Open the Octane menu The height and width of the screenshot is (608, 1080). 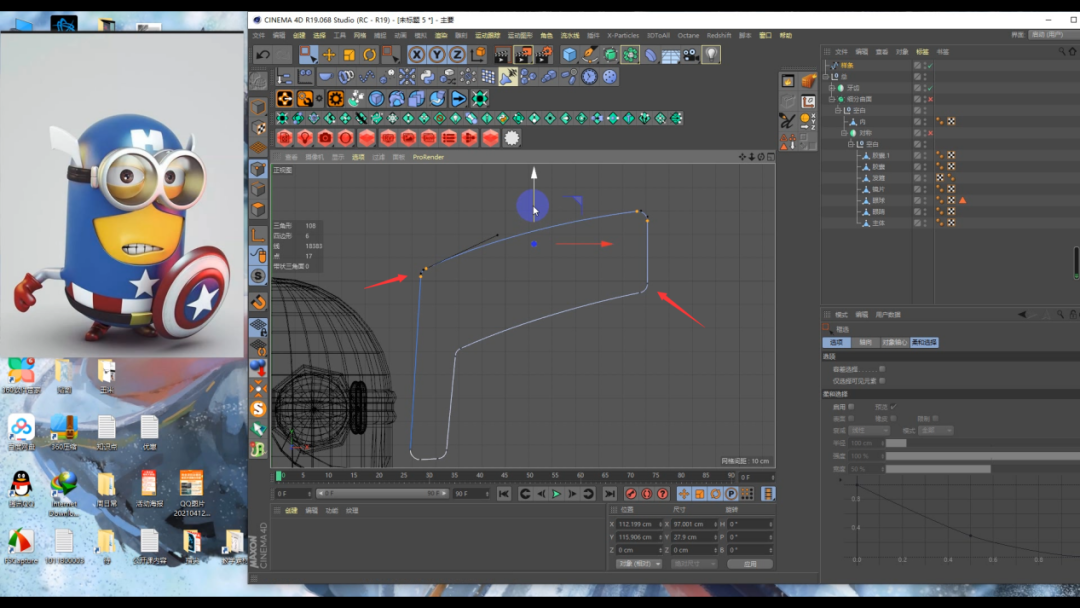(x=688, y=35)
